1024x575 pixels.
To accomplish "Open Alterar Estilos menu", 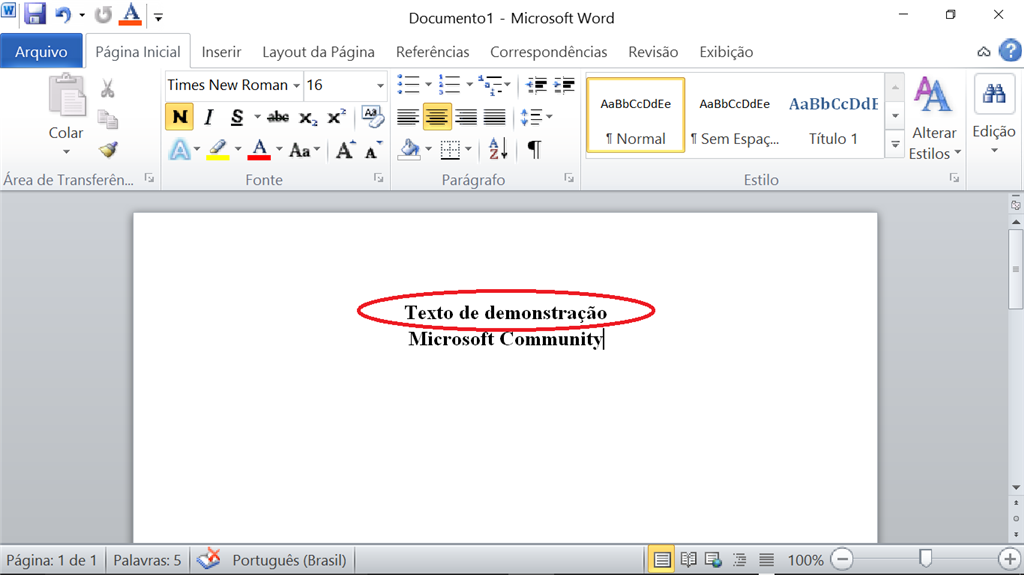I will pos(934,118).
